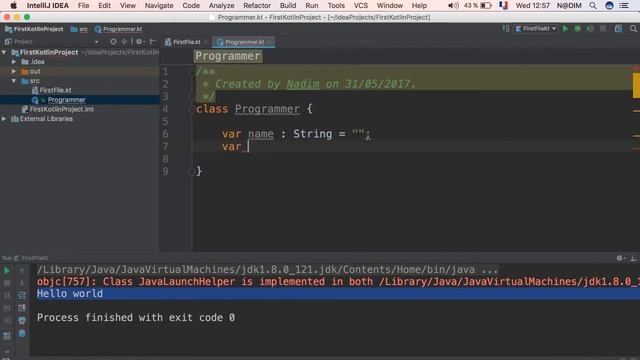Expand the out folder
Viewport: 640px width, 360px height.
(14, 71)
